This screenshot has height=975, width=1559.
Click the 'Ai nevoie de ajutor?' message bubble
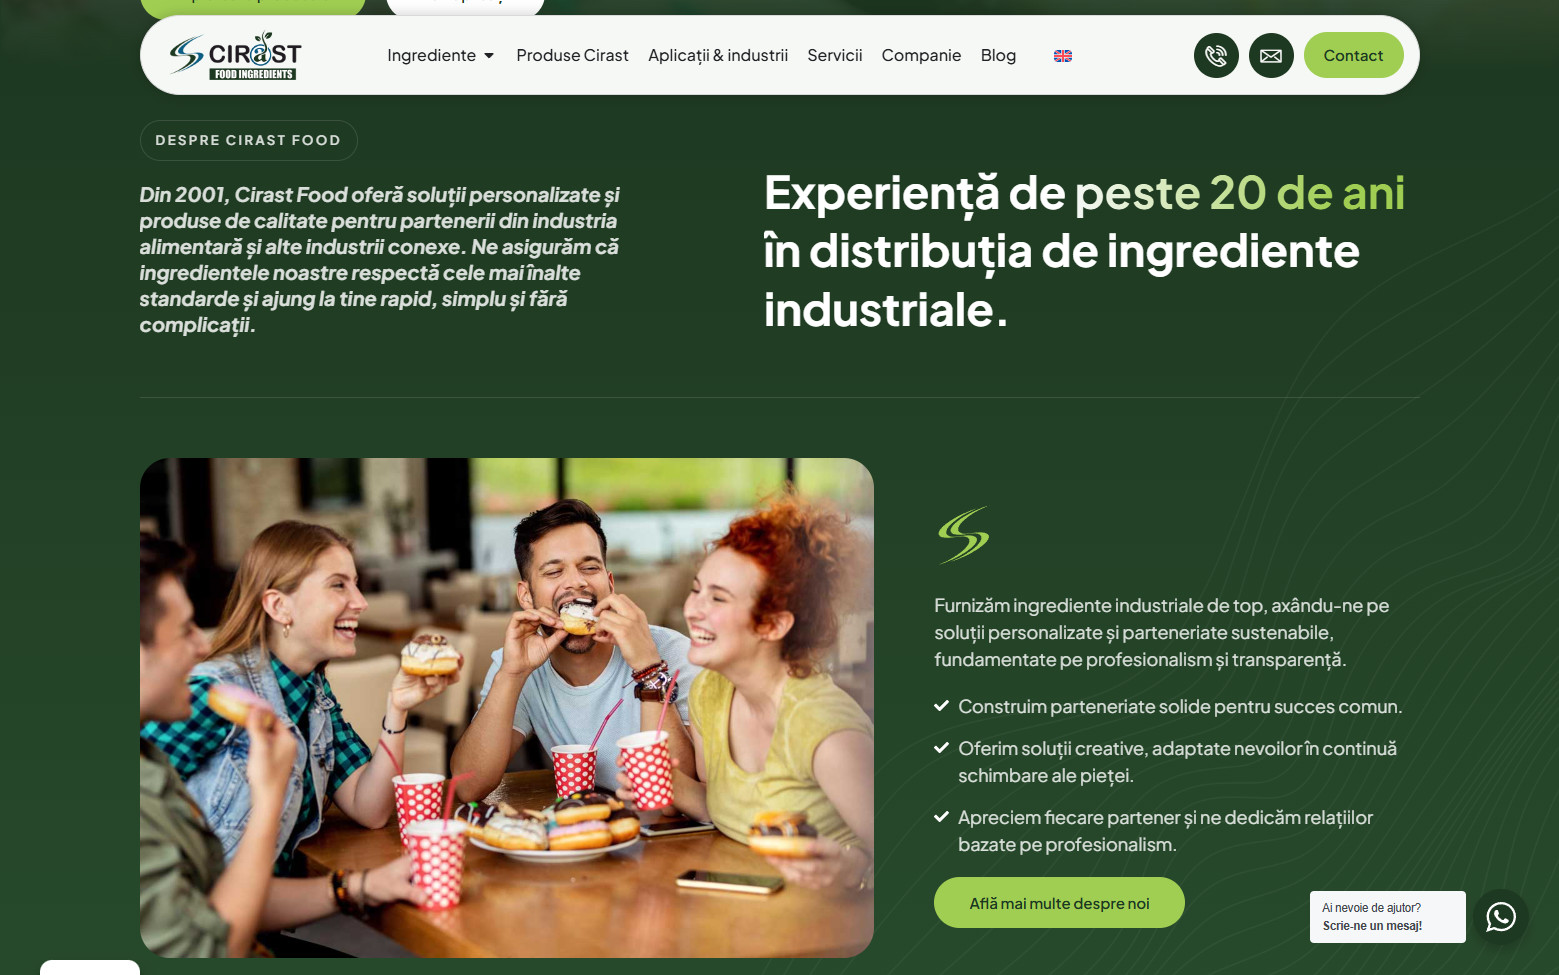[1388, 917]
